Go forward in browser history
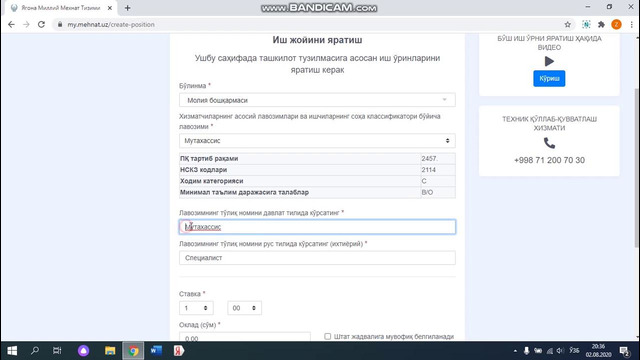This screenshot has width=640, height=360. click(26, 24)
